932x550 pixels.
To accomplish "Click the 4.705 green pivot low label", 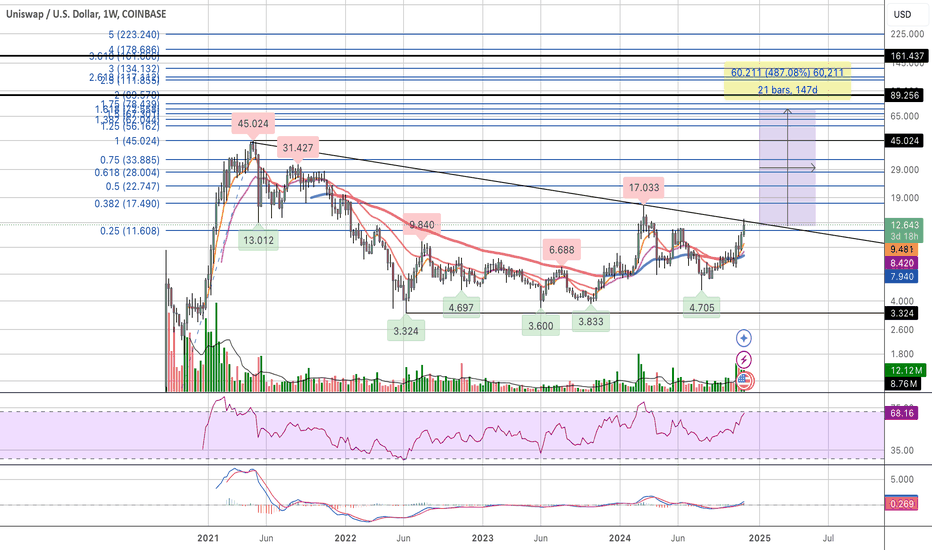I will tap(701, 307).
